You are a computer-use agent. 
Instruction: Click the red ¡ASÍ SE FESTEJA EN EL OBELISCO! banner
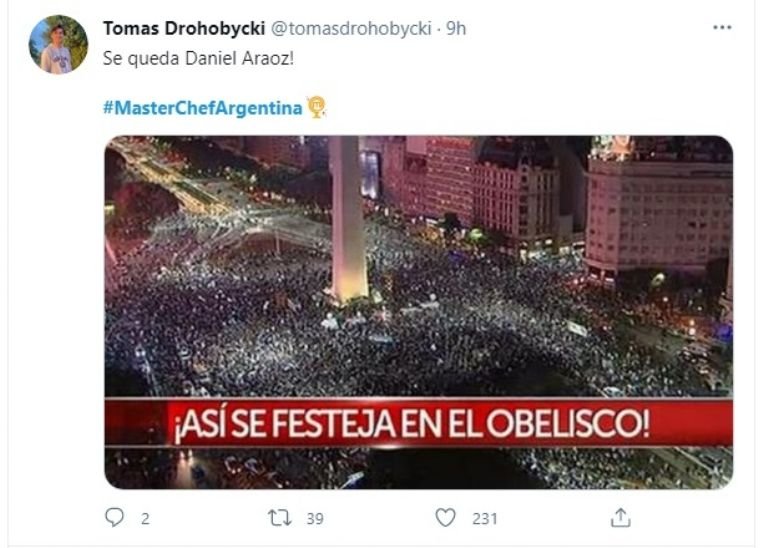[419, 422]
